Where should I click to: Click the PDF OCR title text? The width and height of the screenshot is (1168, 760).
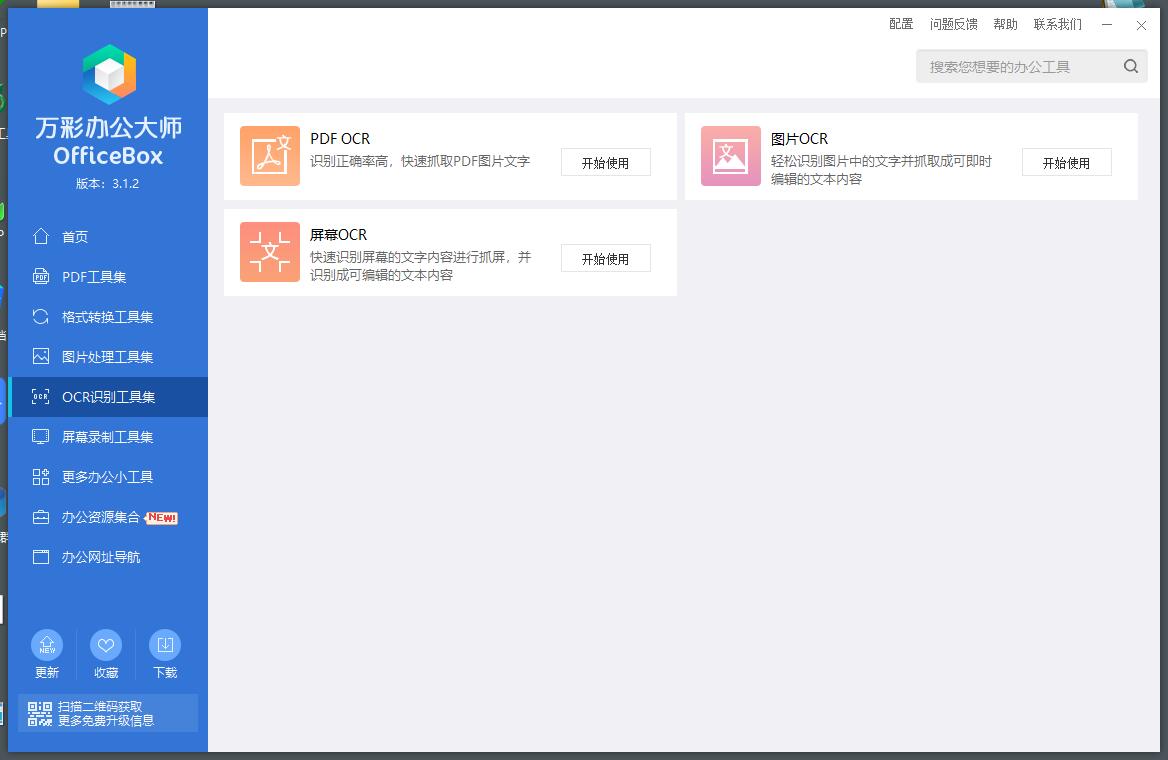[340, 139]
